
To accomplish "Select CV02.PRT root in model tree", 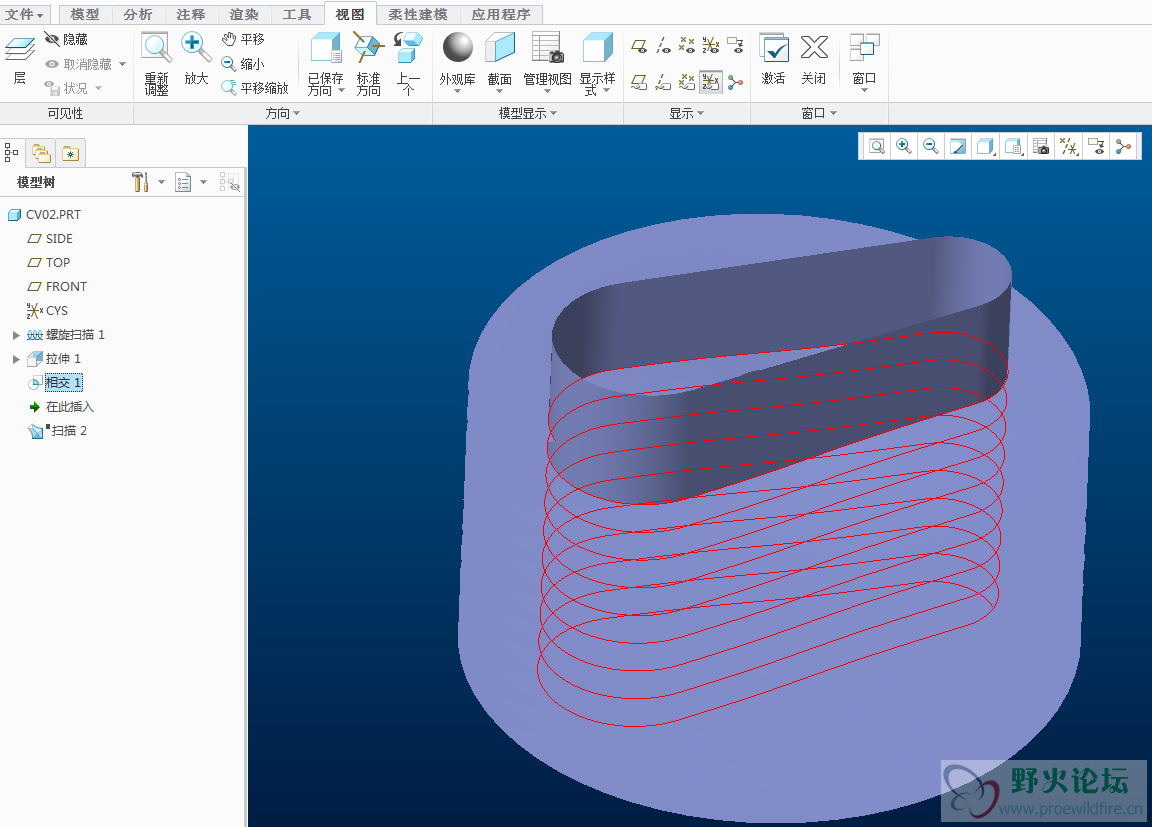I will tap(44, 214).
